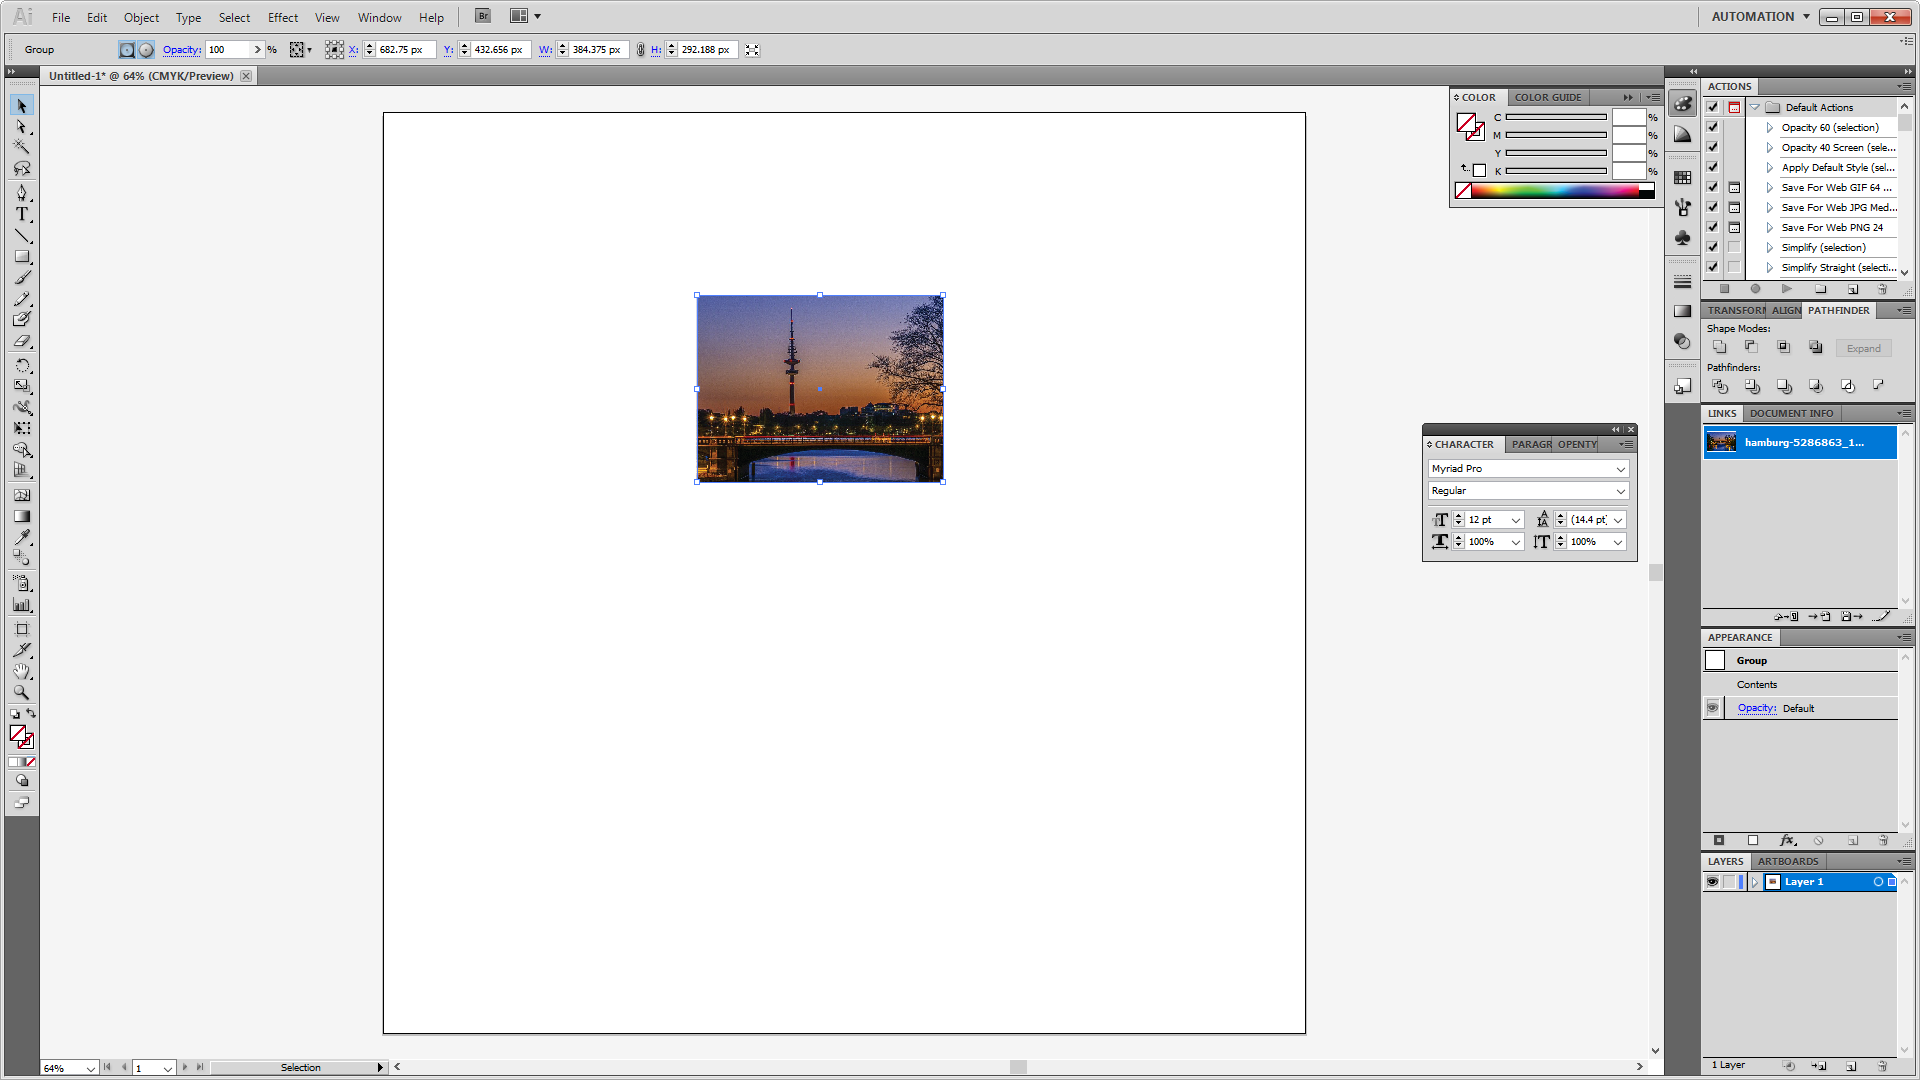Select the Type tool
The image size is (1920, 1080).
(22, 214)
